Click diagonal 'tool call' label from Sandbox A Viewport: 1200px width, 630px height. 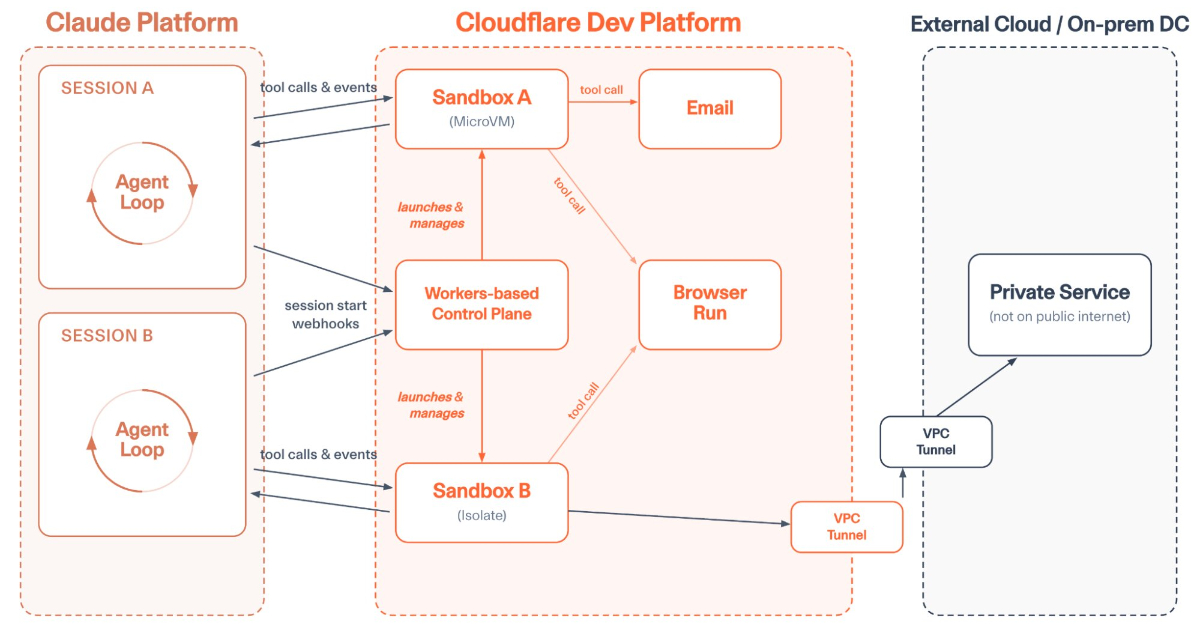[569, 196]
